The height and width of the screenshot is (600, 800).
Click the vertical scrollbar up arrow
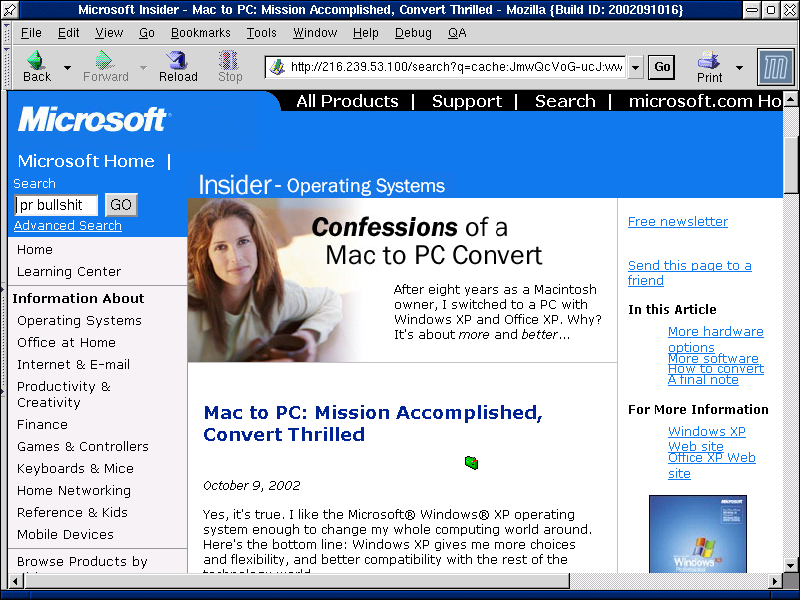[x=791, y=98]
